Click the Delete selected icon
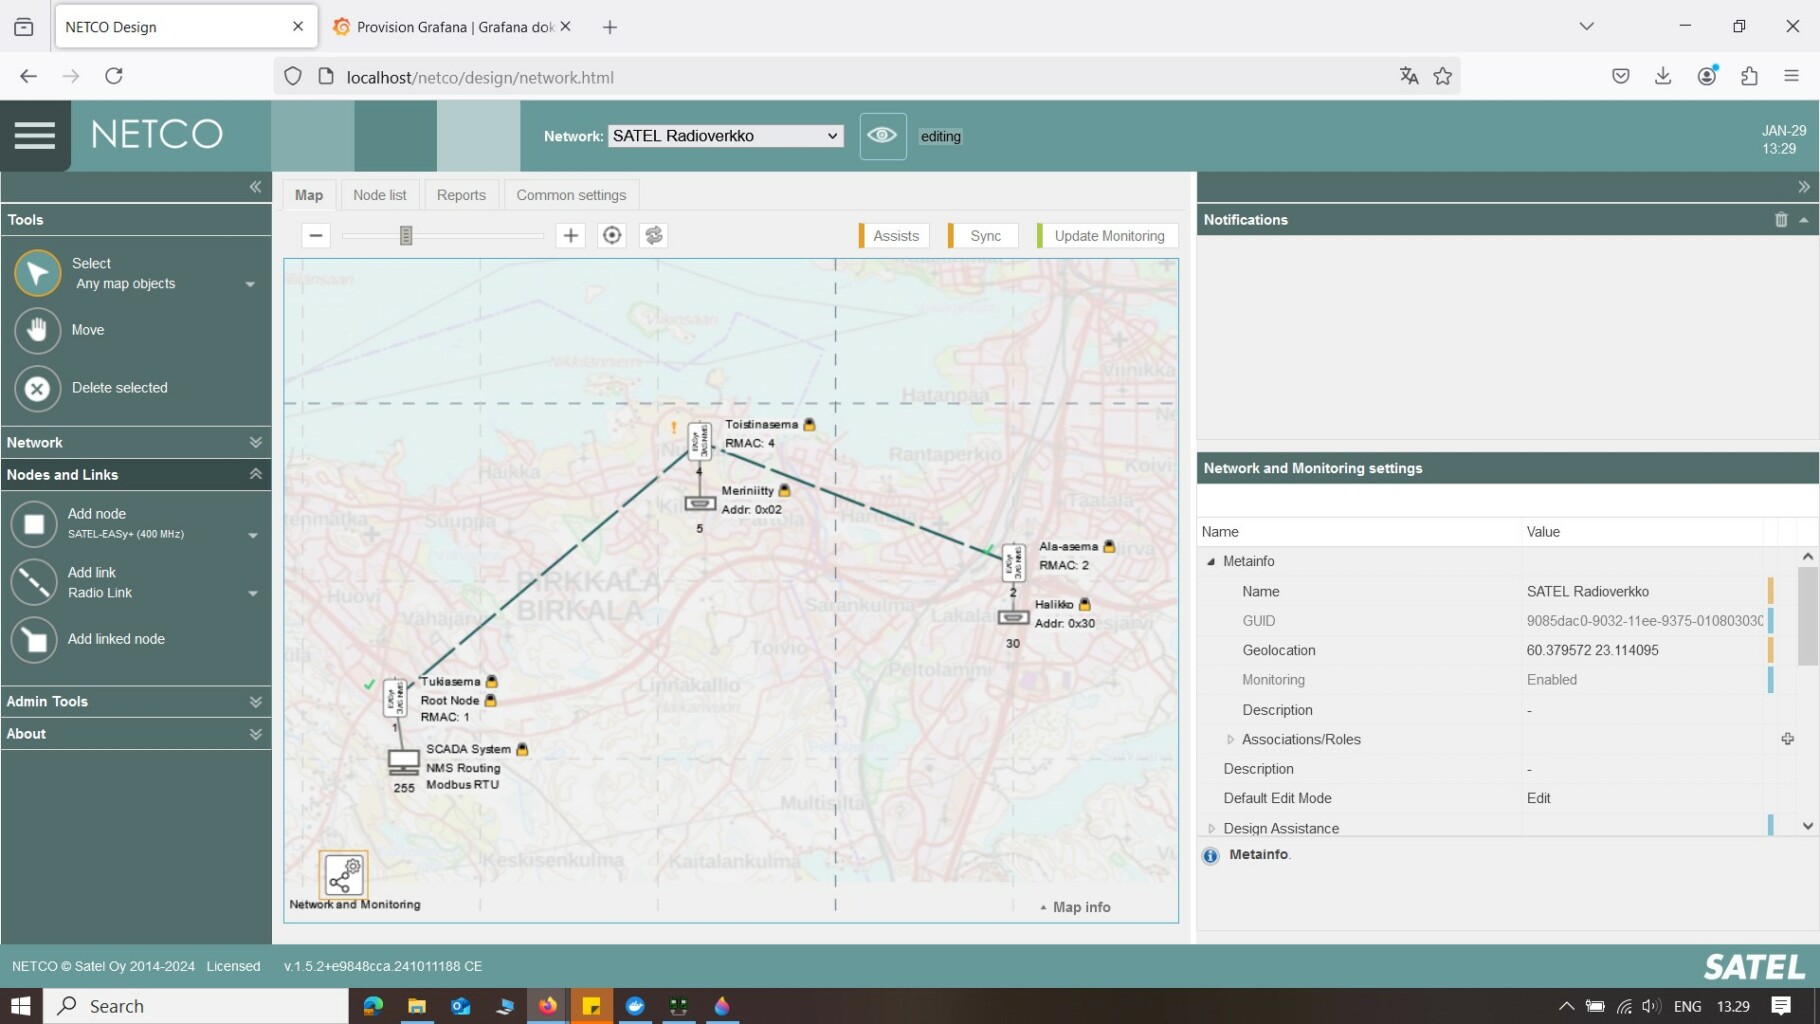This screenshot has height=1024, width=1820. (x=38, y=388)
